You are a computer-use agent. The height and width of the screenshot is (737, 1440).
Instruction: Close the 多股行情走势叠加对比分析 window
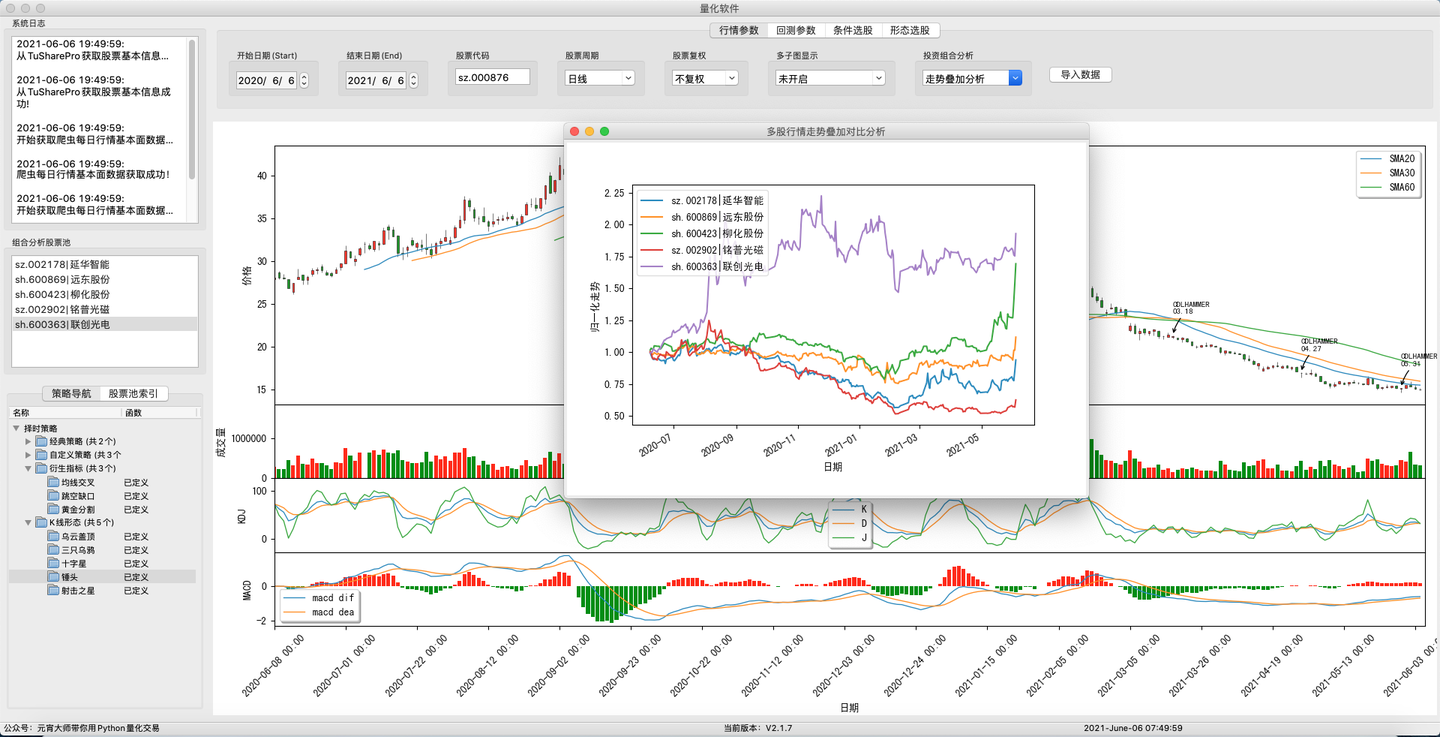click(575, 131)
